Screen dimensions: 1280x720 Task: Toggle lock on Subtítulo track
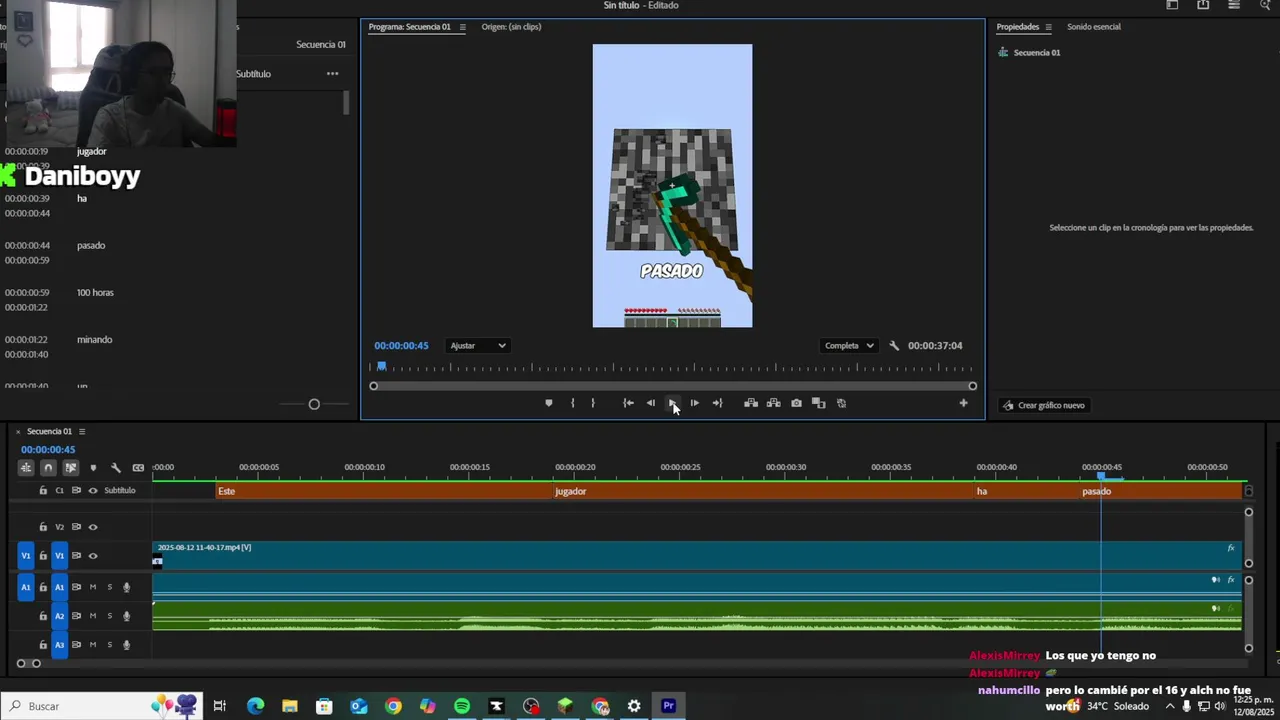click(x=43, y=491)
